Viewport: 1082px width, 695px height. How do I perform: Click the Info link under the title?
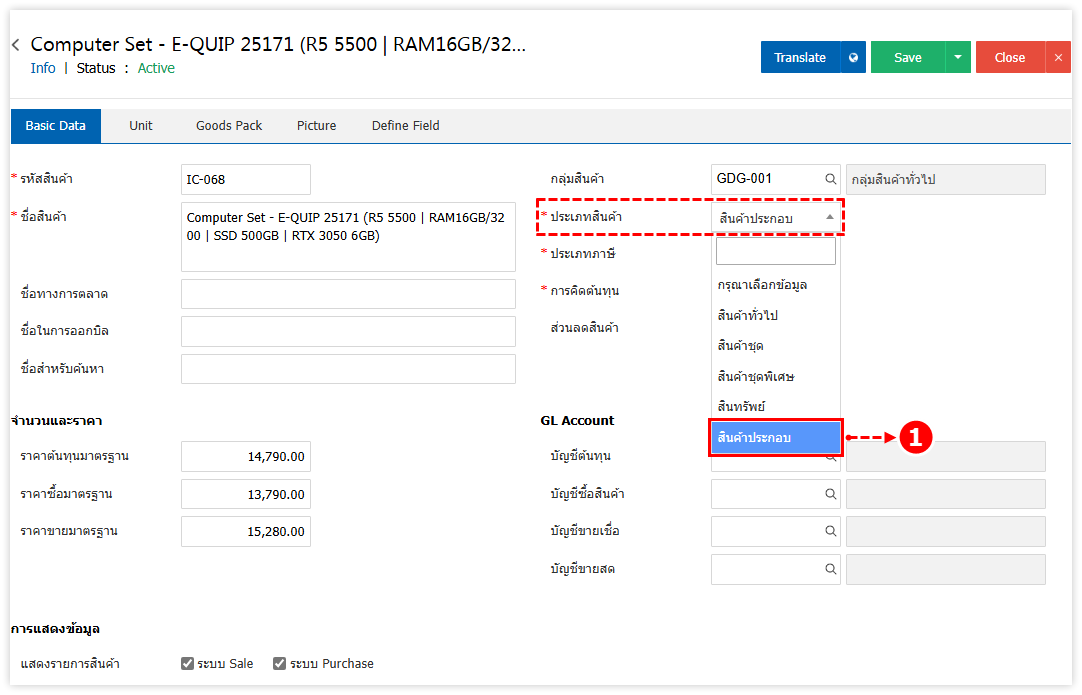tap(43, 69)
